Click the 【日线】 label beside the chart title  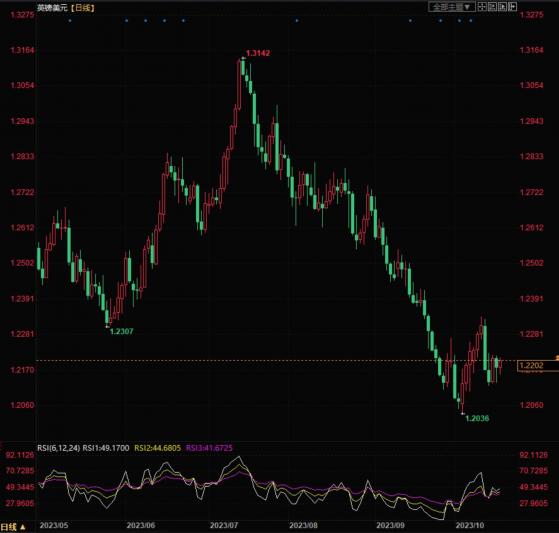[82, 8]
